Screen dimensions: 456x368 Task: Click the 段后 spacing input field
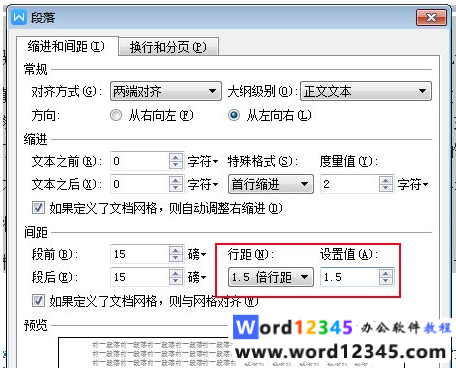(140, 277)
